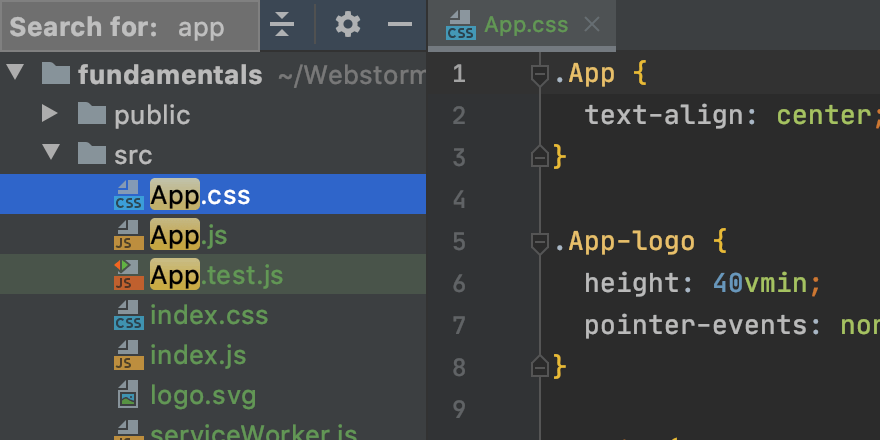Open the project view settings gear
The image size is (880, 440).
click(347, 25)
